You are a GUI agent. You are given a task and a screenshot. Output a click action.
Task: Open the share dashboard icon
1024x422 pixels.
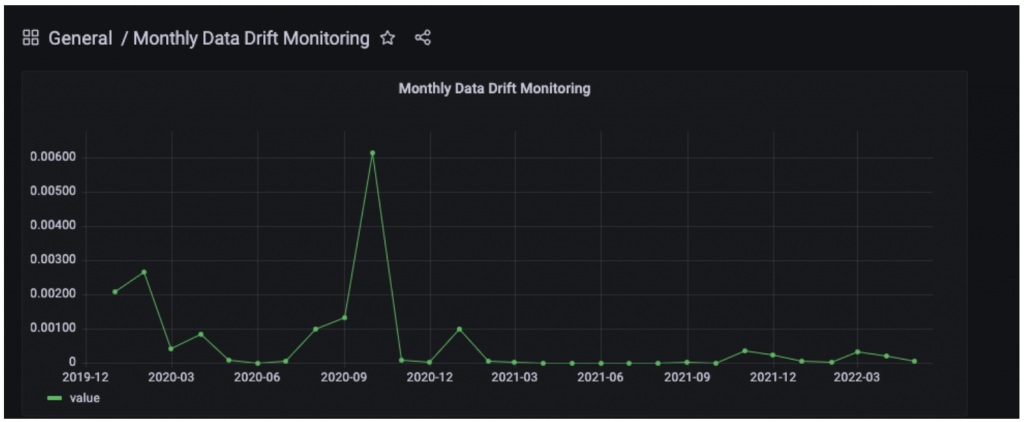point(422,39)
